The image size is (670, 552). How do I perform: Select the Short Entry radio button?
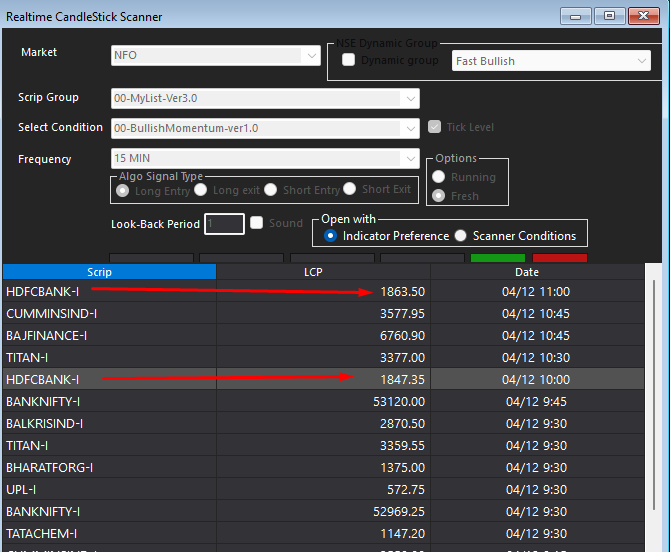[270, 190]
